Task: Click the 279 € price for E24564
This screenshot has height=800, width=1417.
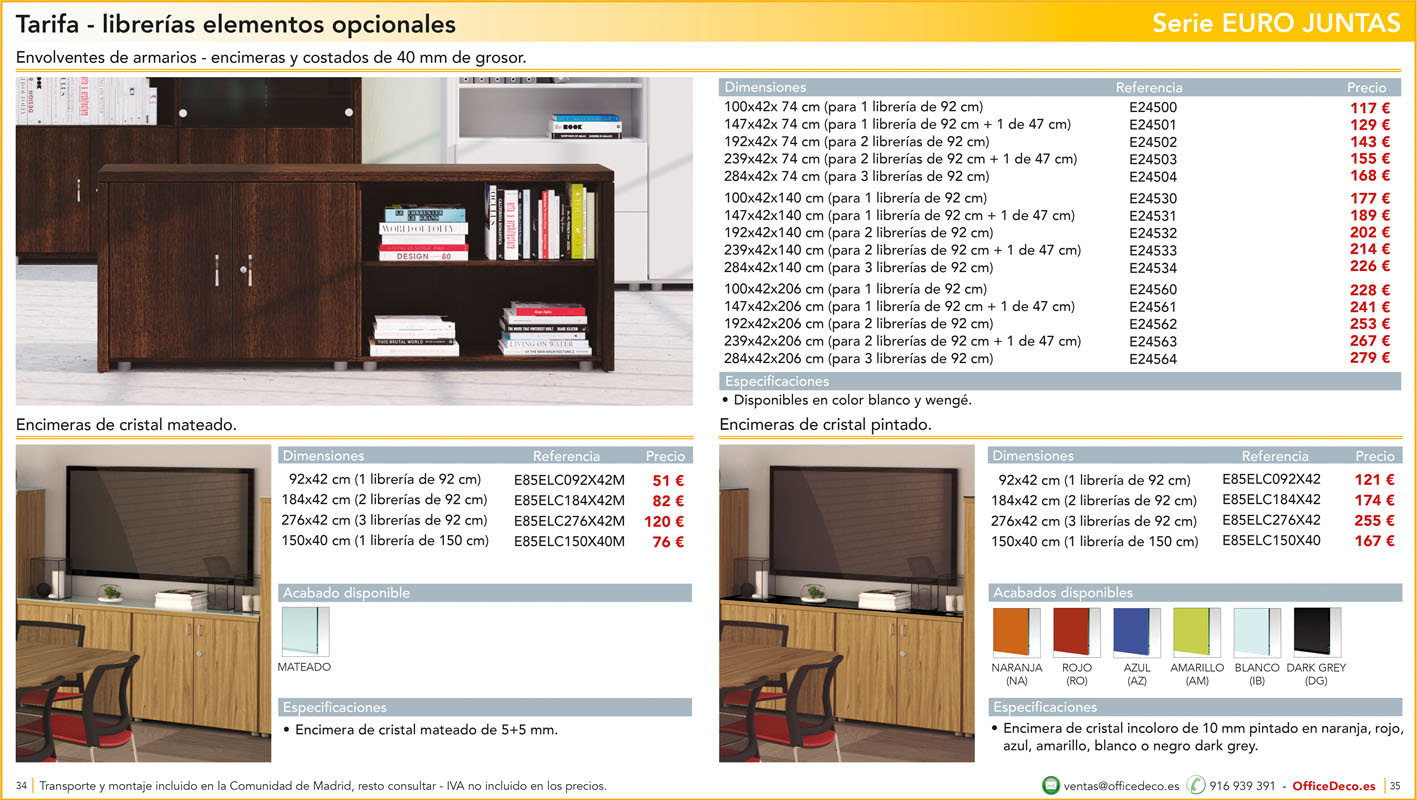Action: 1369,358
